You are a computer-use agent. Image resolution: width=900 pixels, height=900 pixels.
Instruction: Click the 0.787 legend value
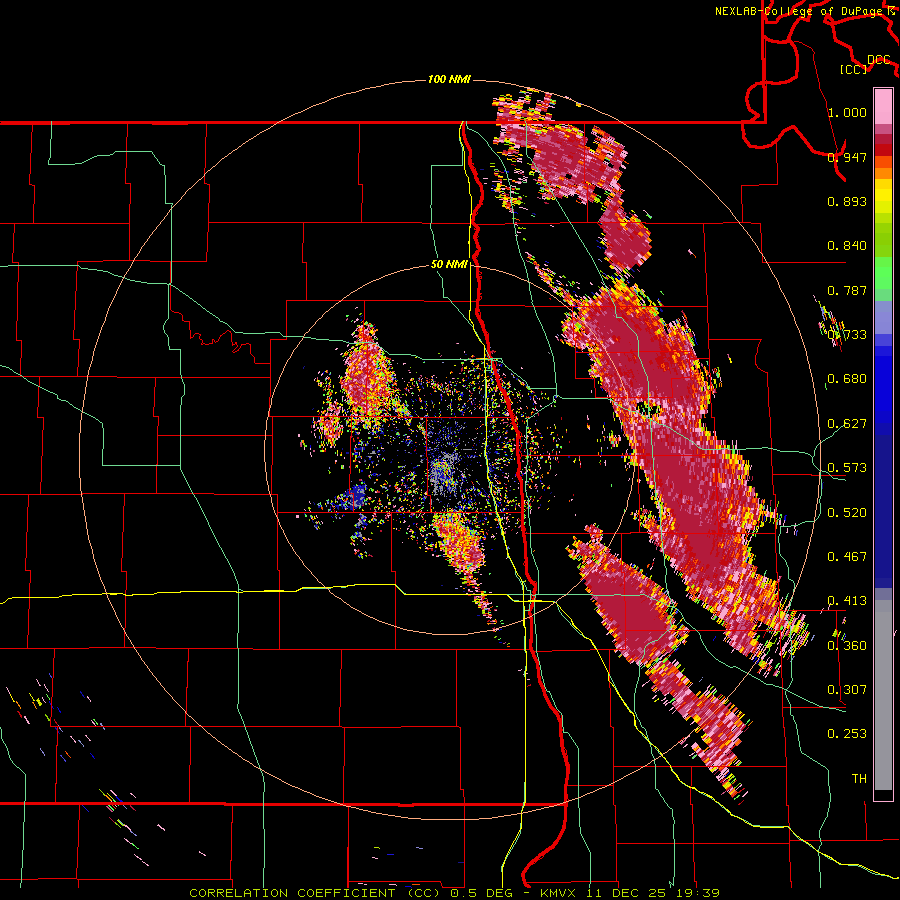[x=847, y=290]
